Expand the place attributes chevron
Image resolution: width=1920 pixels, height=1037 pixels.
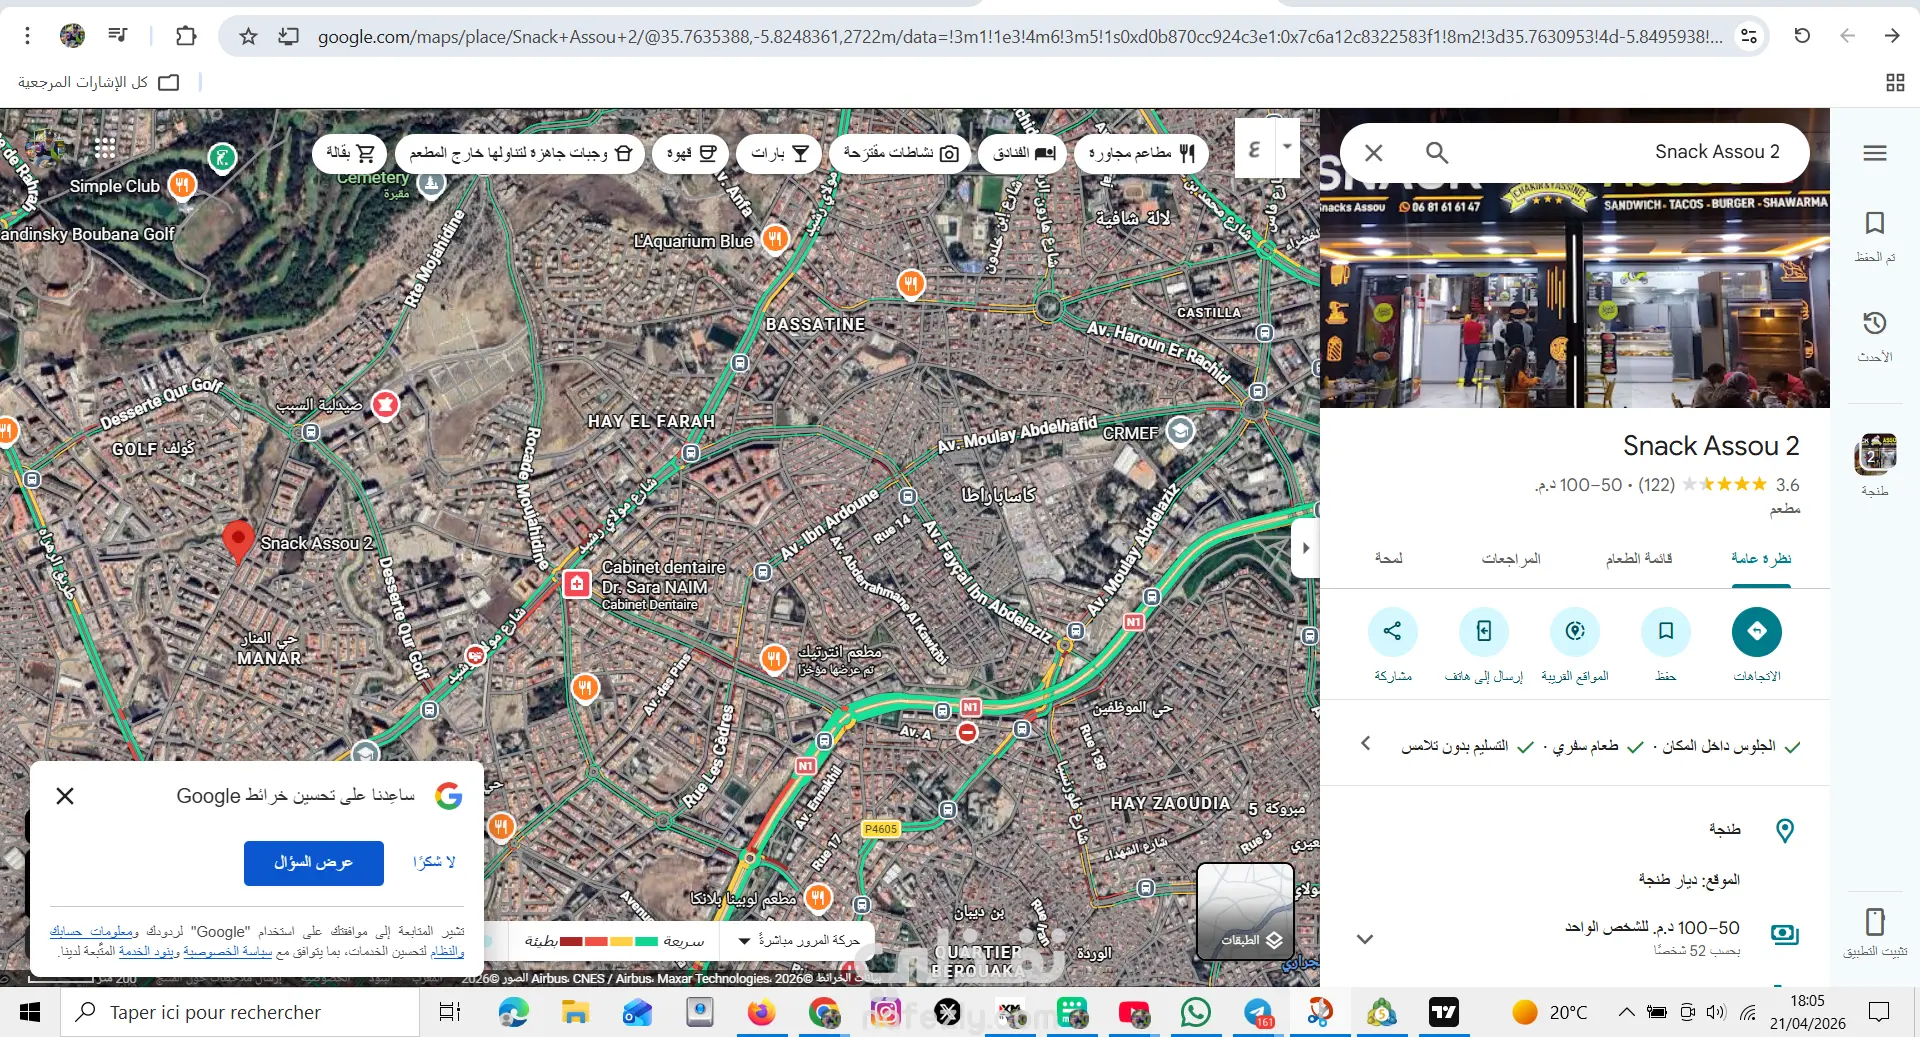pyautogui.click(x=1366, y=743)
